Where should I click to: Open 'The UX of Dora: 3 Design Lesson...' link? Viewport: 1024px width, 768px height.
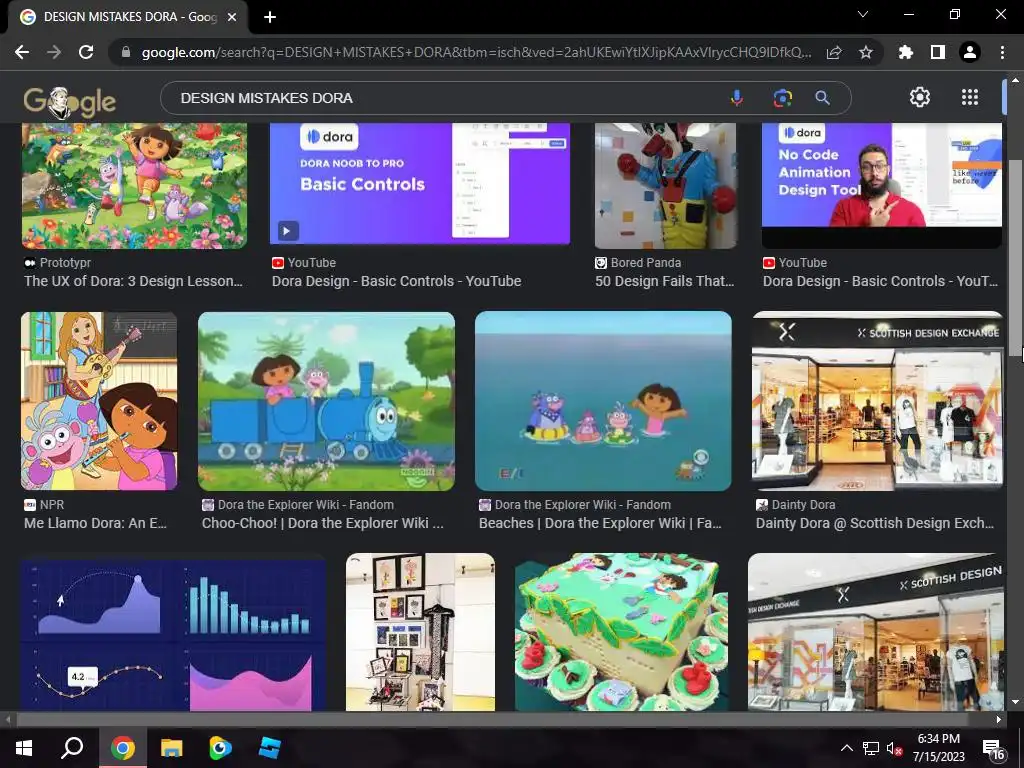coord(133,281)
